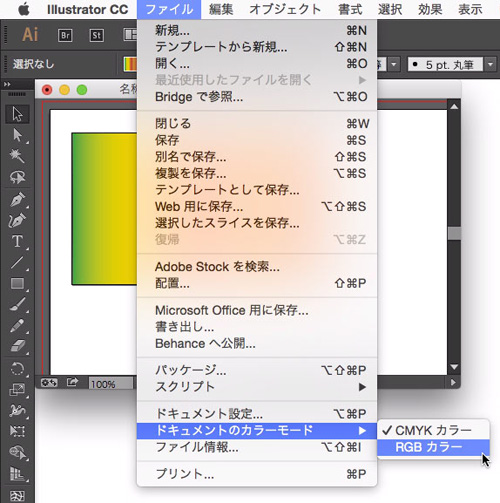Select the Magic Wand tool
500x503 pixels.
click(x=17, y=156)
